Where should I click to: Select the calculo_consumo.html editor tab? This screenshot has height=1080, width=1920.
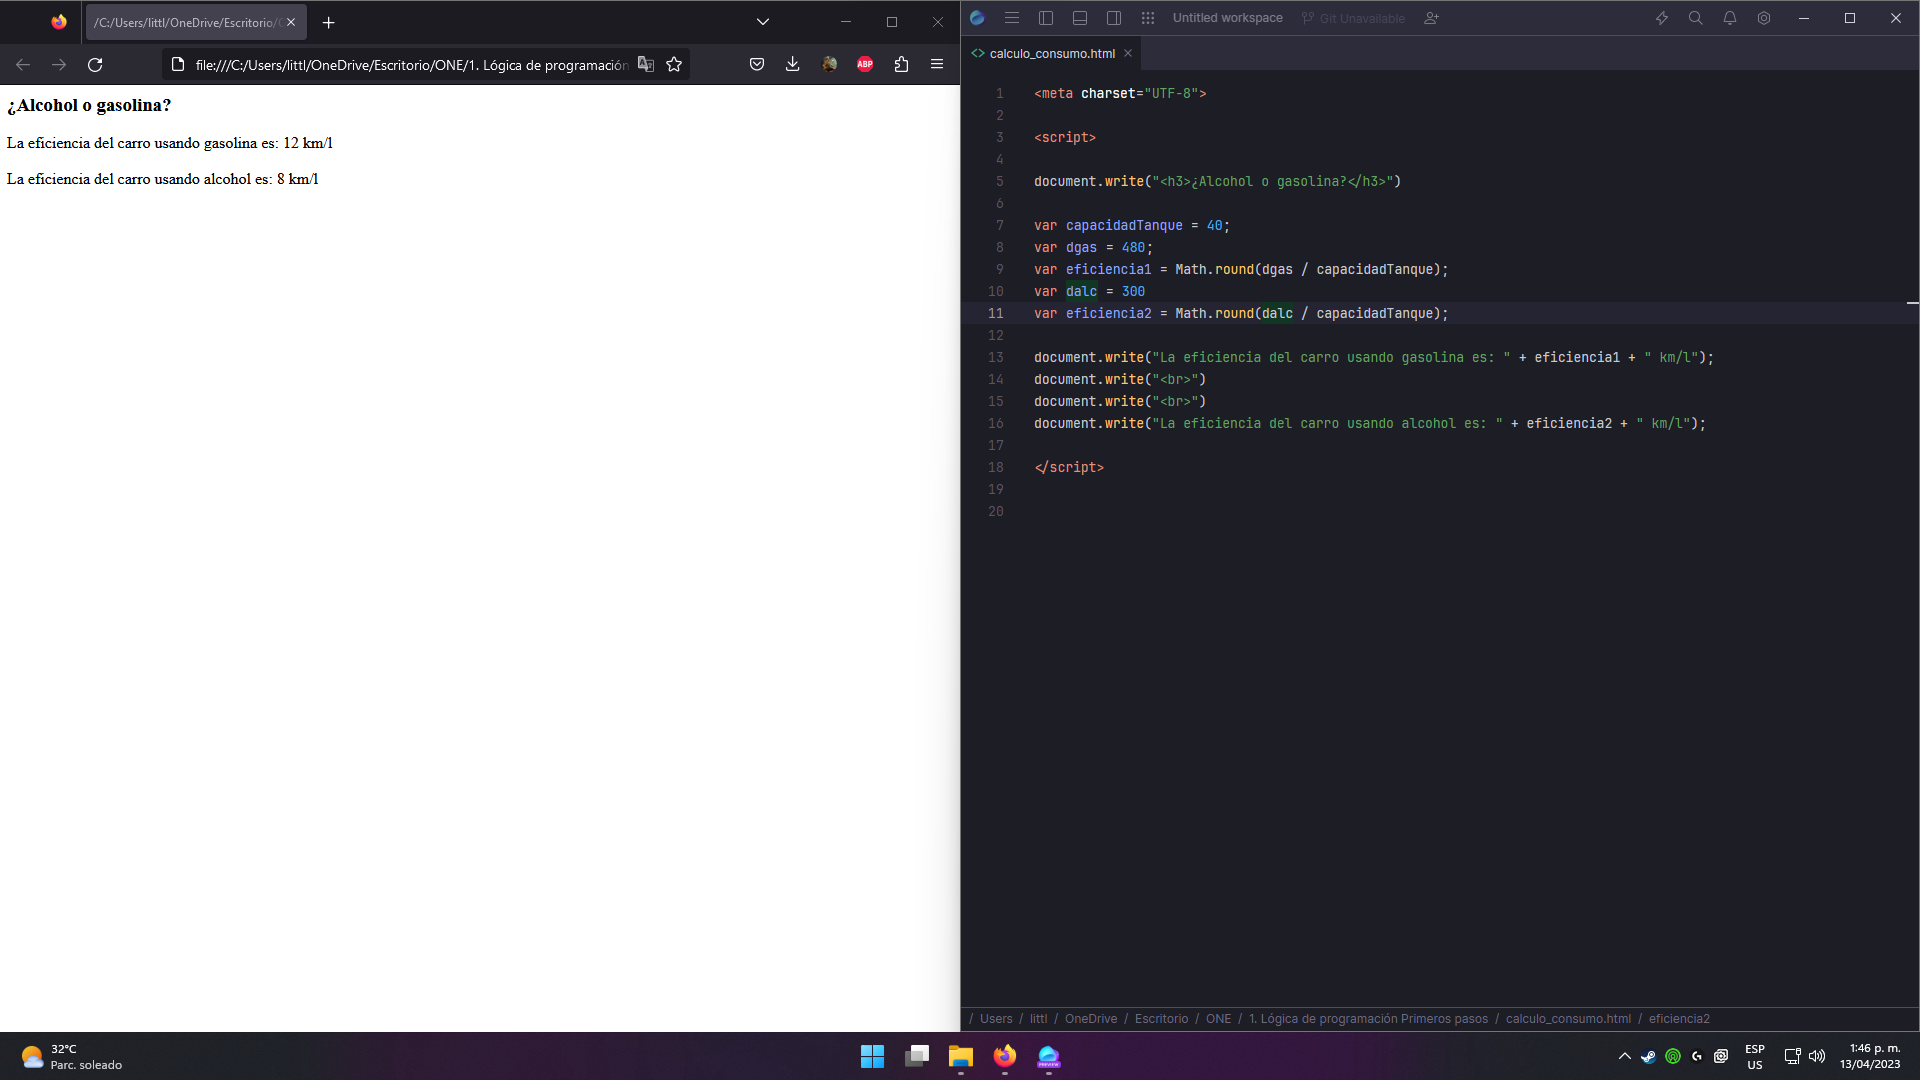point(1051,54)
